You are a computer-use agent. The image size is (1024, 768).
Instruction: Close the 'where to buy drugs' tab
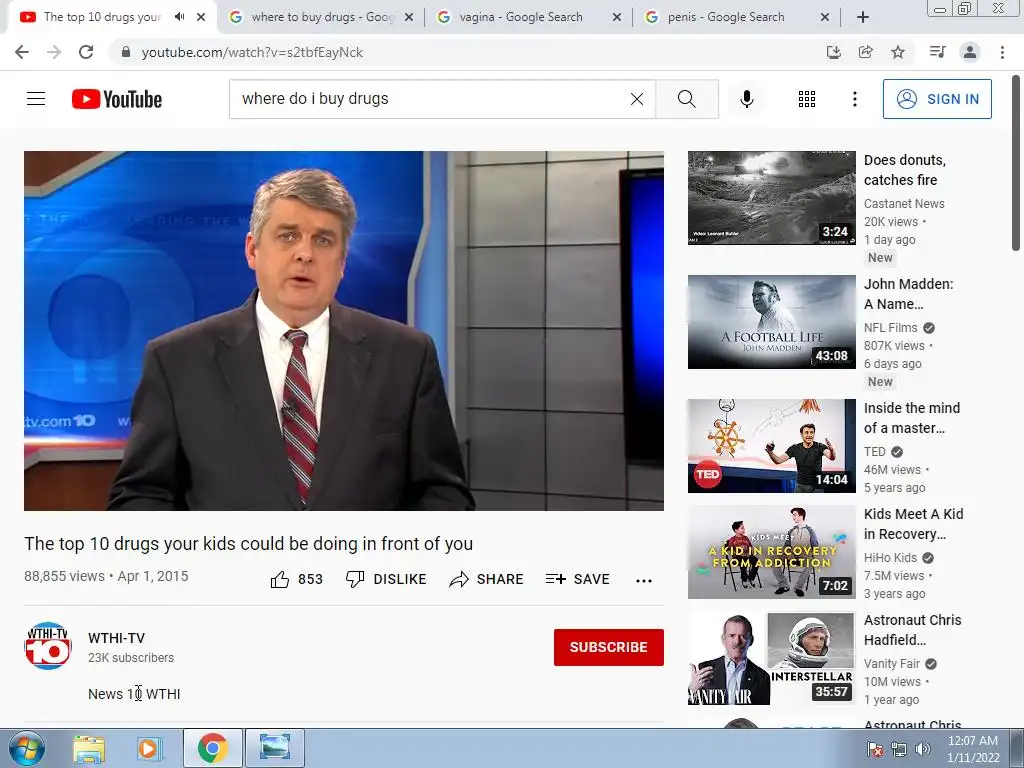point(409,18)
